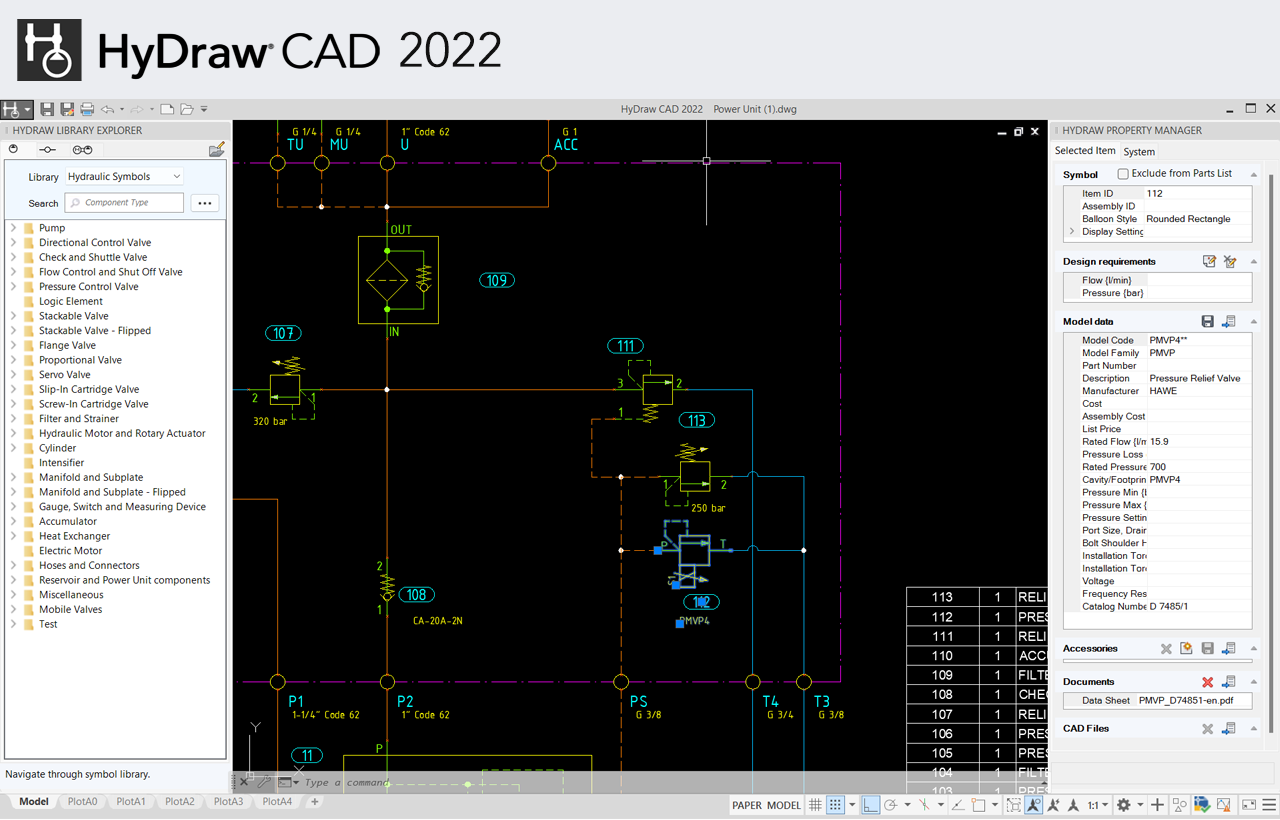Click the red delete Documents icon
This screenshot has height=820, width=1280.
point(1208,682)
